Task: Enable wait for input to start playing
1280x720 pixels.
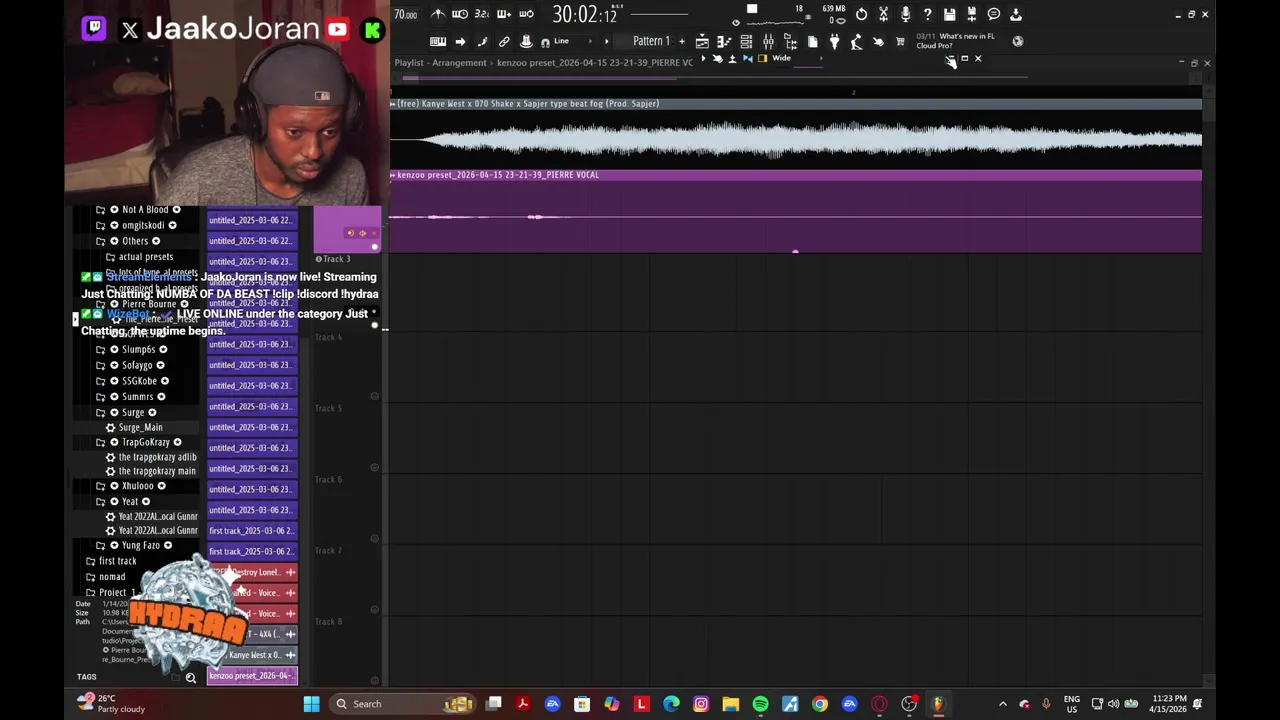Action: click(x=460, y=14)
